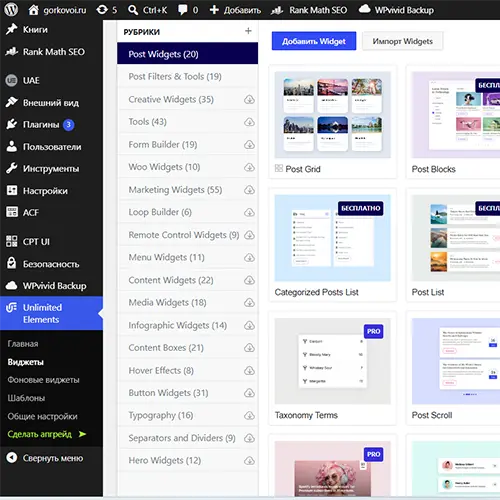Open the Post Grid widget thumbnail

pyautogui.click(x=332, y=115)
